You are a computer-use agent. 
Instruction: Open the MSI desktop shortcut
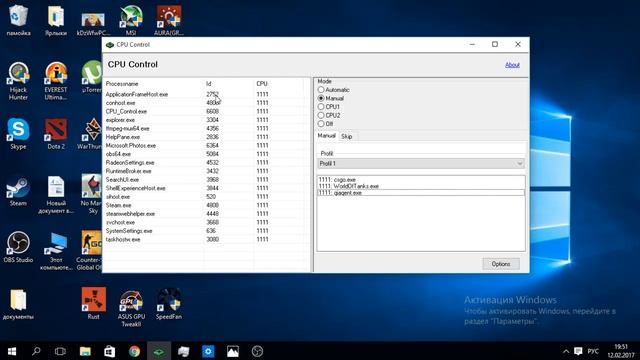[x=131, y=20]
